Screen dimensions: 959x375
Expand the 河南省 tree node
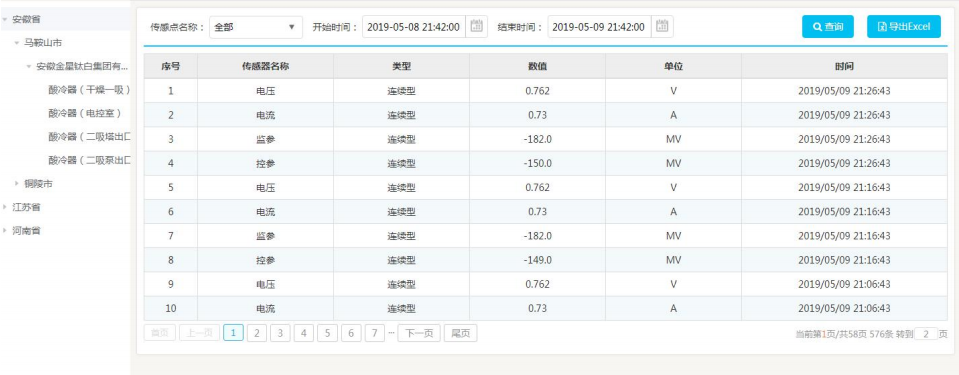pos(5,231)
